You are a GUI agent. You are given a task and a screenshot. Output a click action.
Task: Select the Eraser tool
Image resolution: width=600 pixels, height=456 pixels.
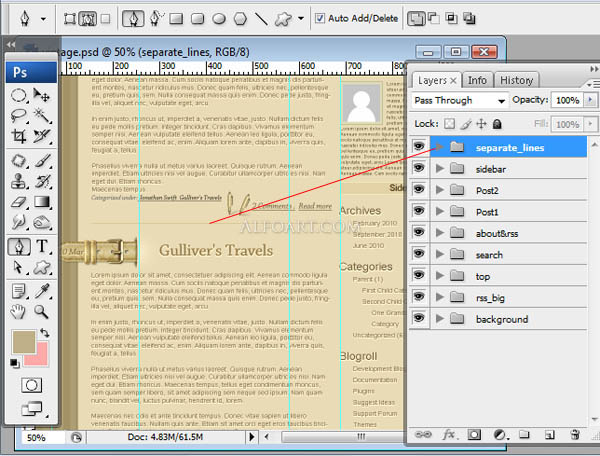[x=18, y=202]
